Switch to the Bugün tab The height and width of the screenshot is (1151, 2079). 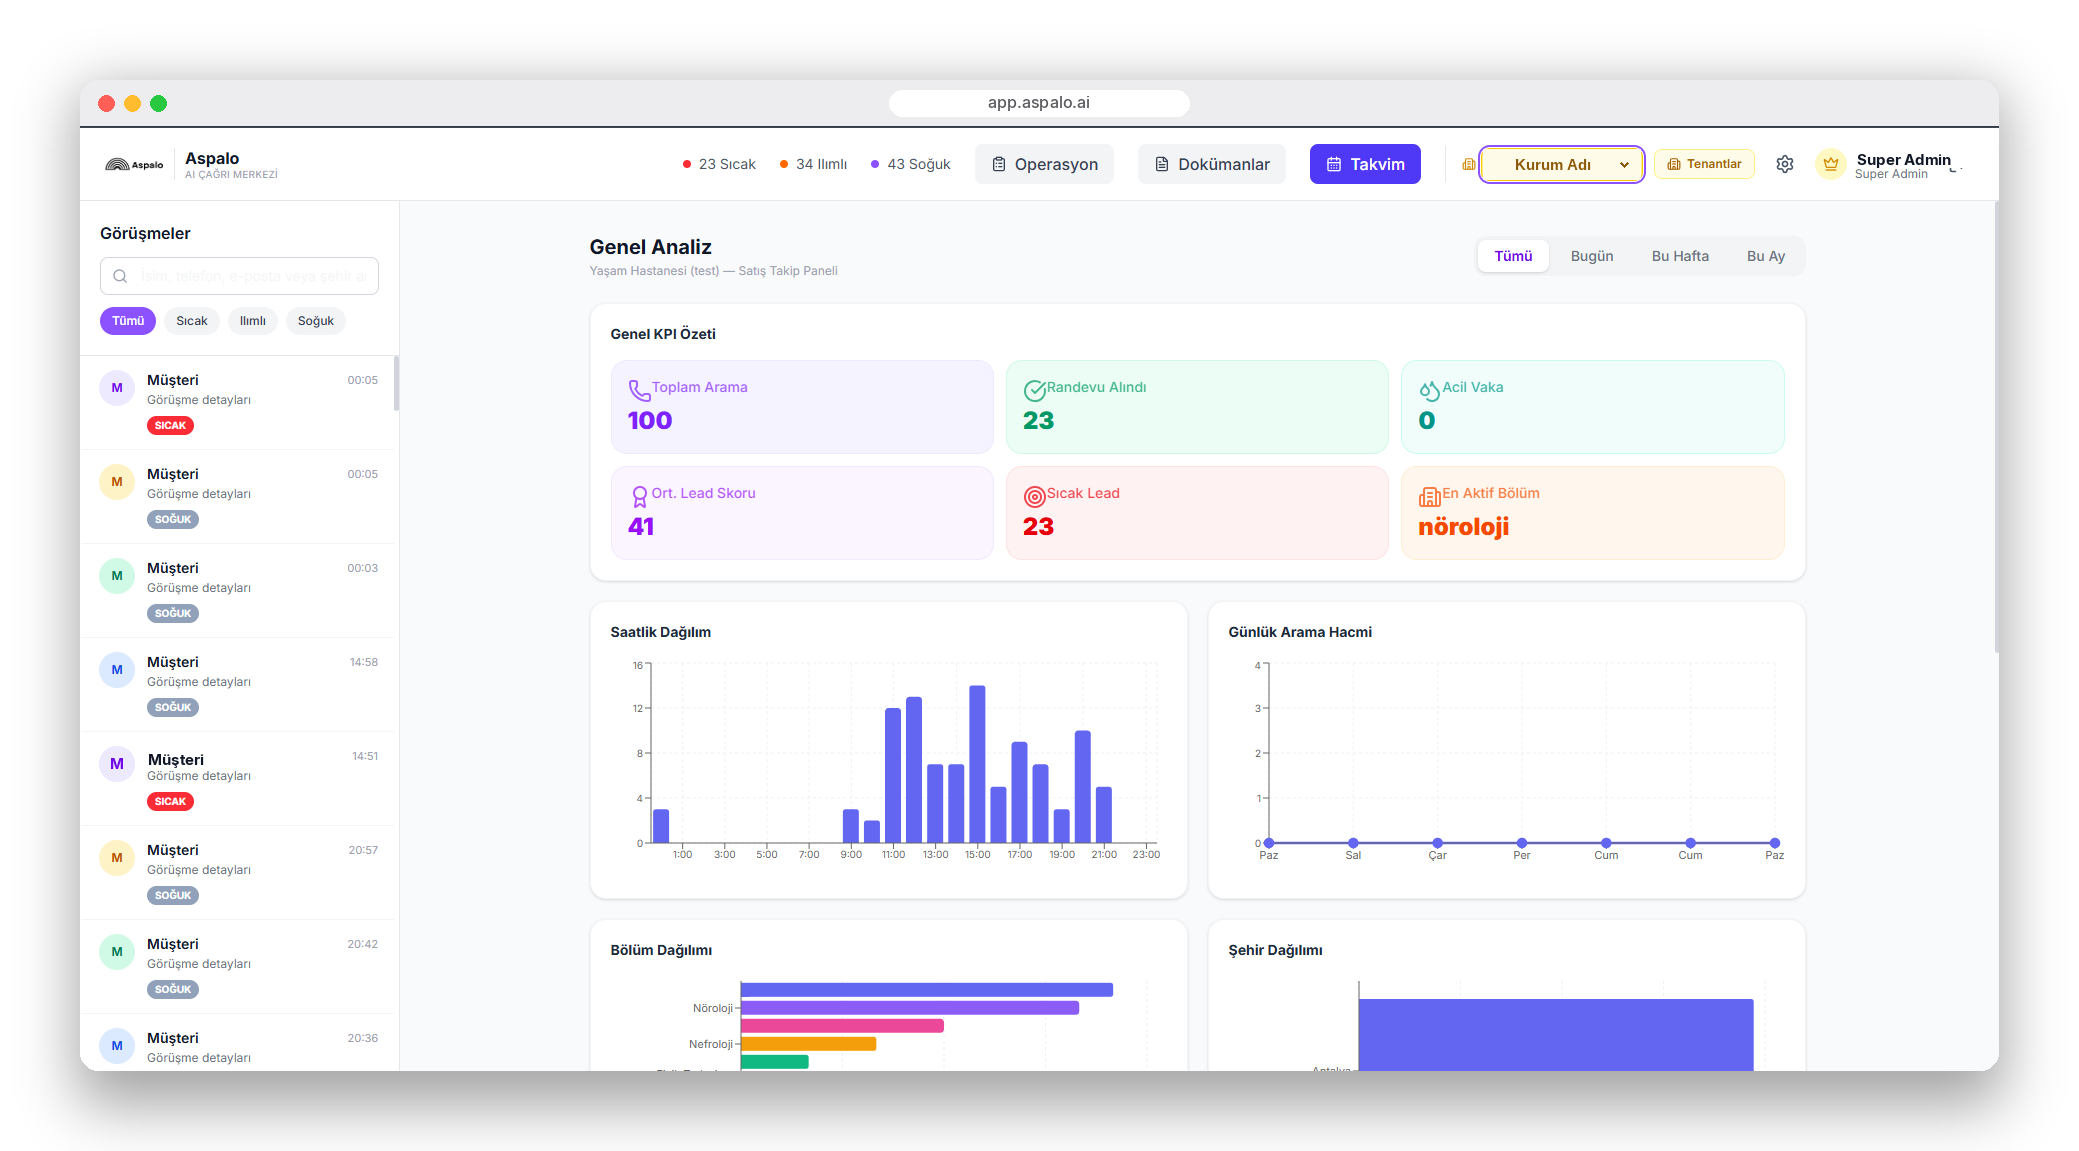click(1592, 256)
